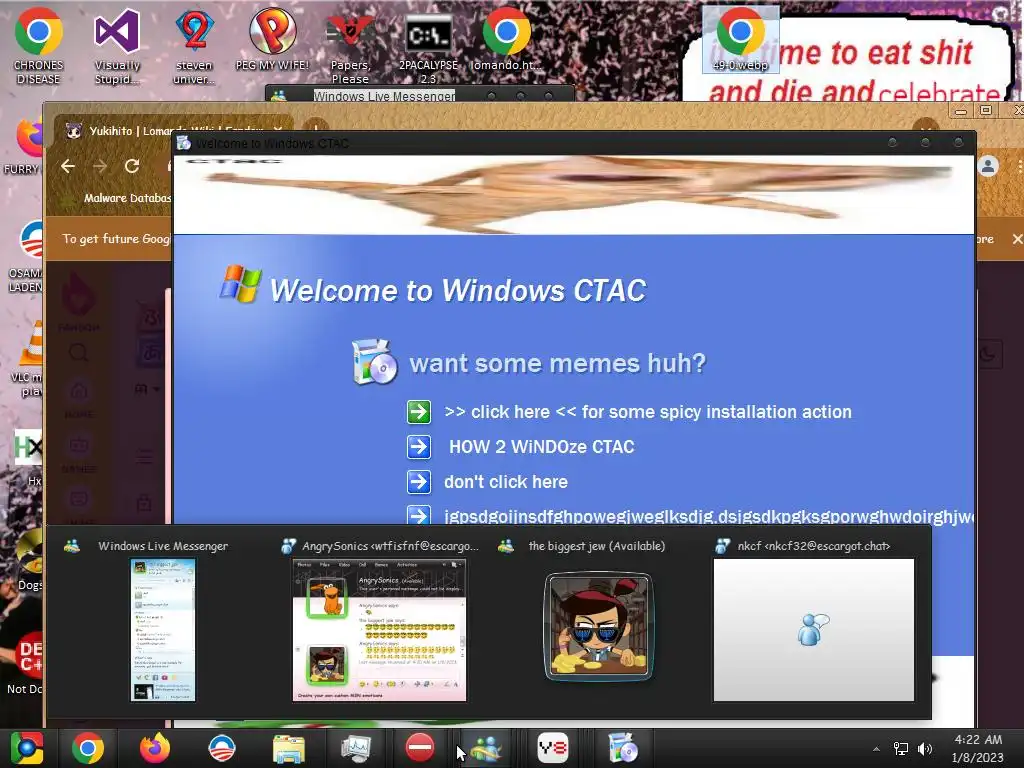Open the Papers, Please desktop icon
This screenshot has height=768, width=1024.
[x=350, y=46]
